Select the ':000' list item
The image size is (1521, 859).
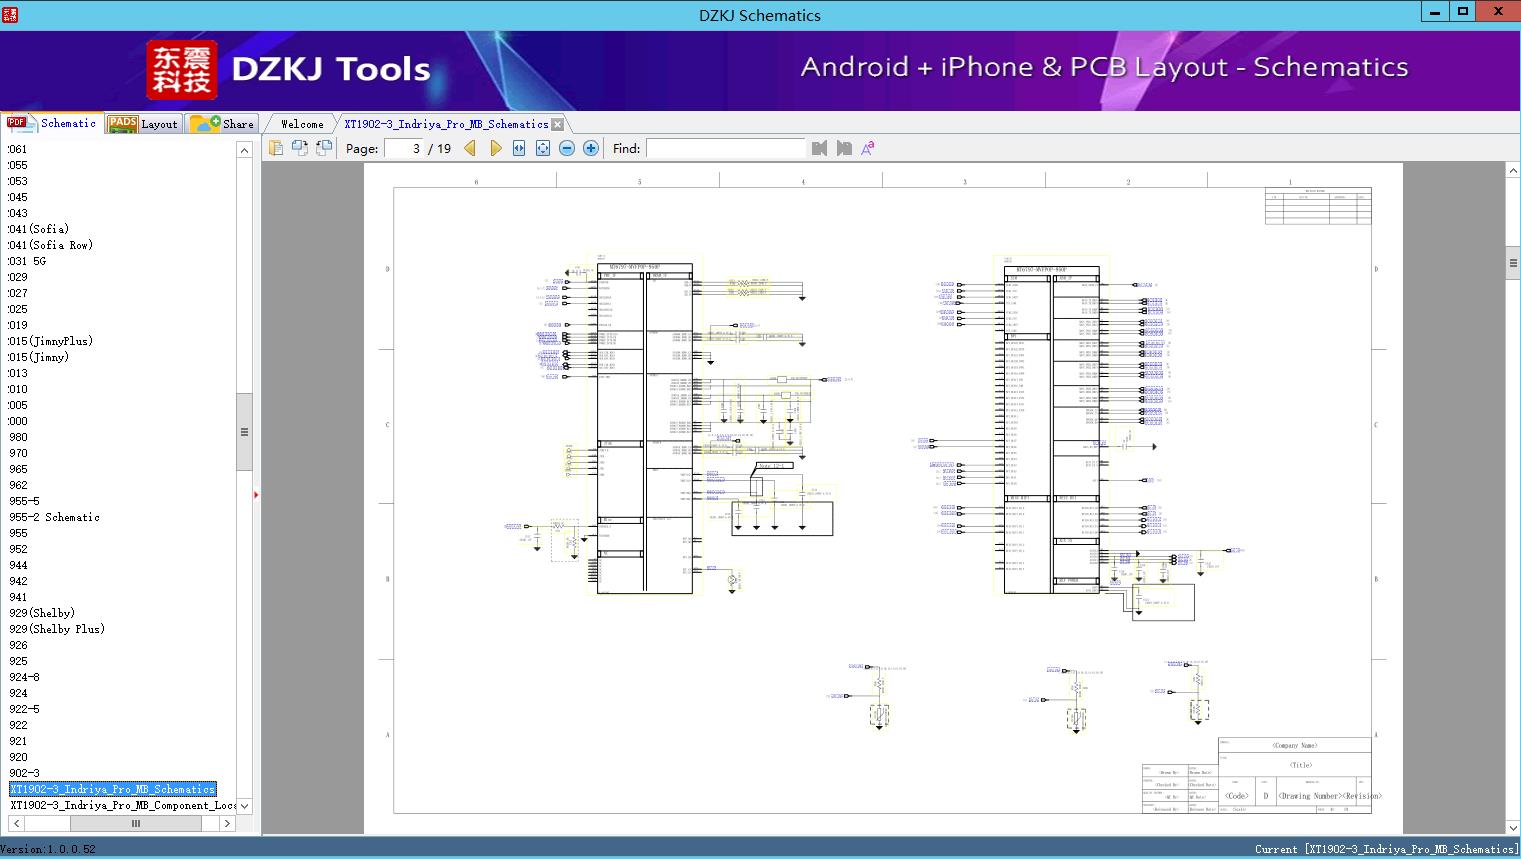coord(18,421)
